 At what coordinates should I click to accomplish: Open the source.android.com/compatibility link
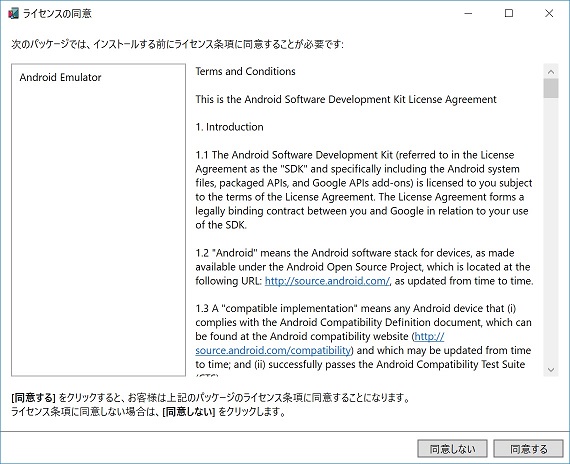click(x=273, y=350)
